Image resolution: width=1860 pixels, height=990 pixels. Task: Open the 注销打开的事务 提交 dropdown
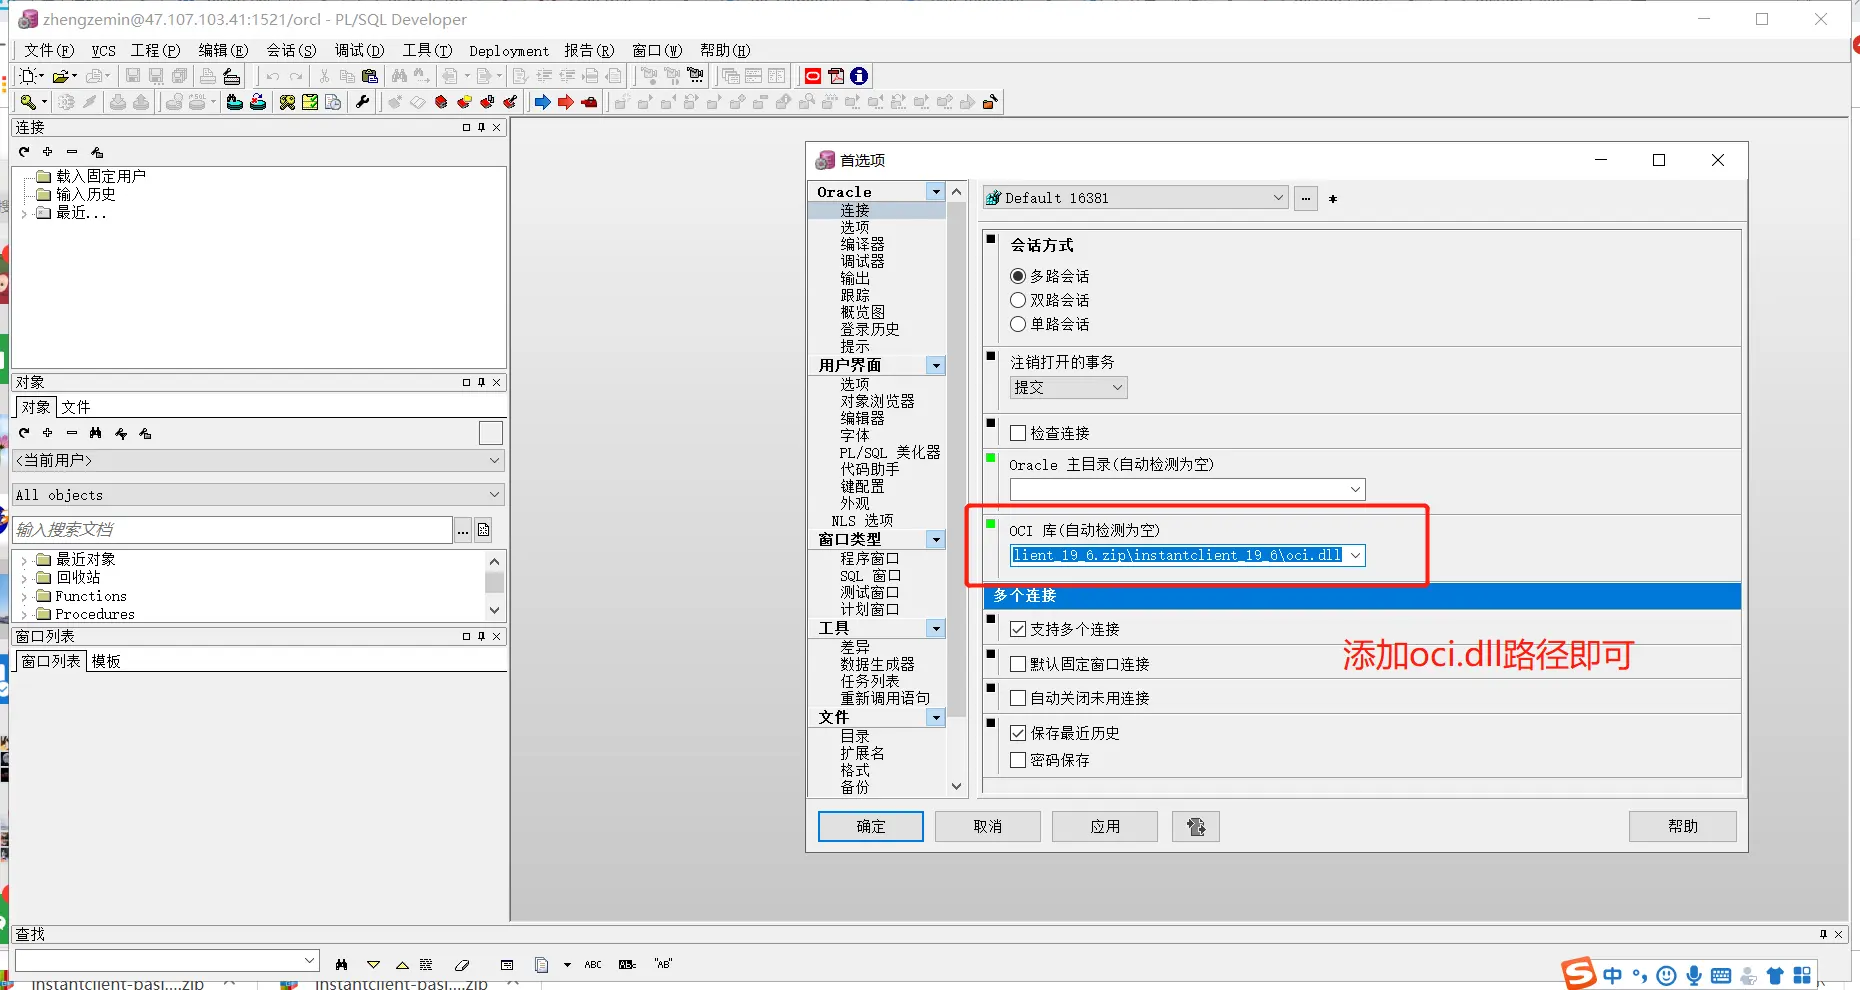1069,387
